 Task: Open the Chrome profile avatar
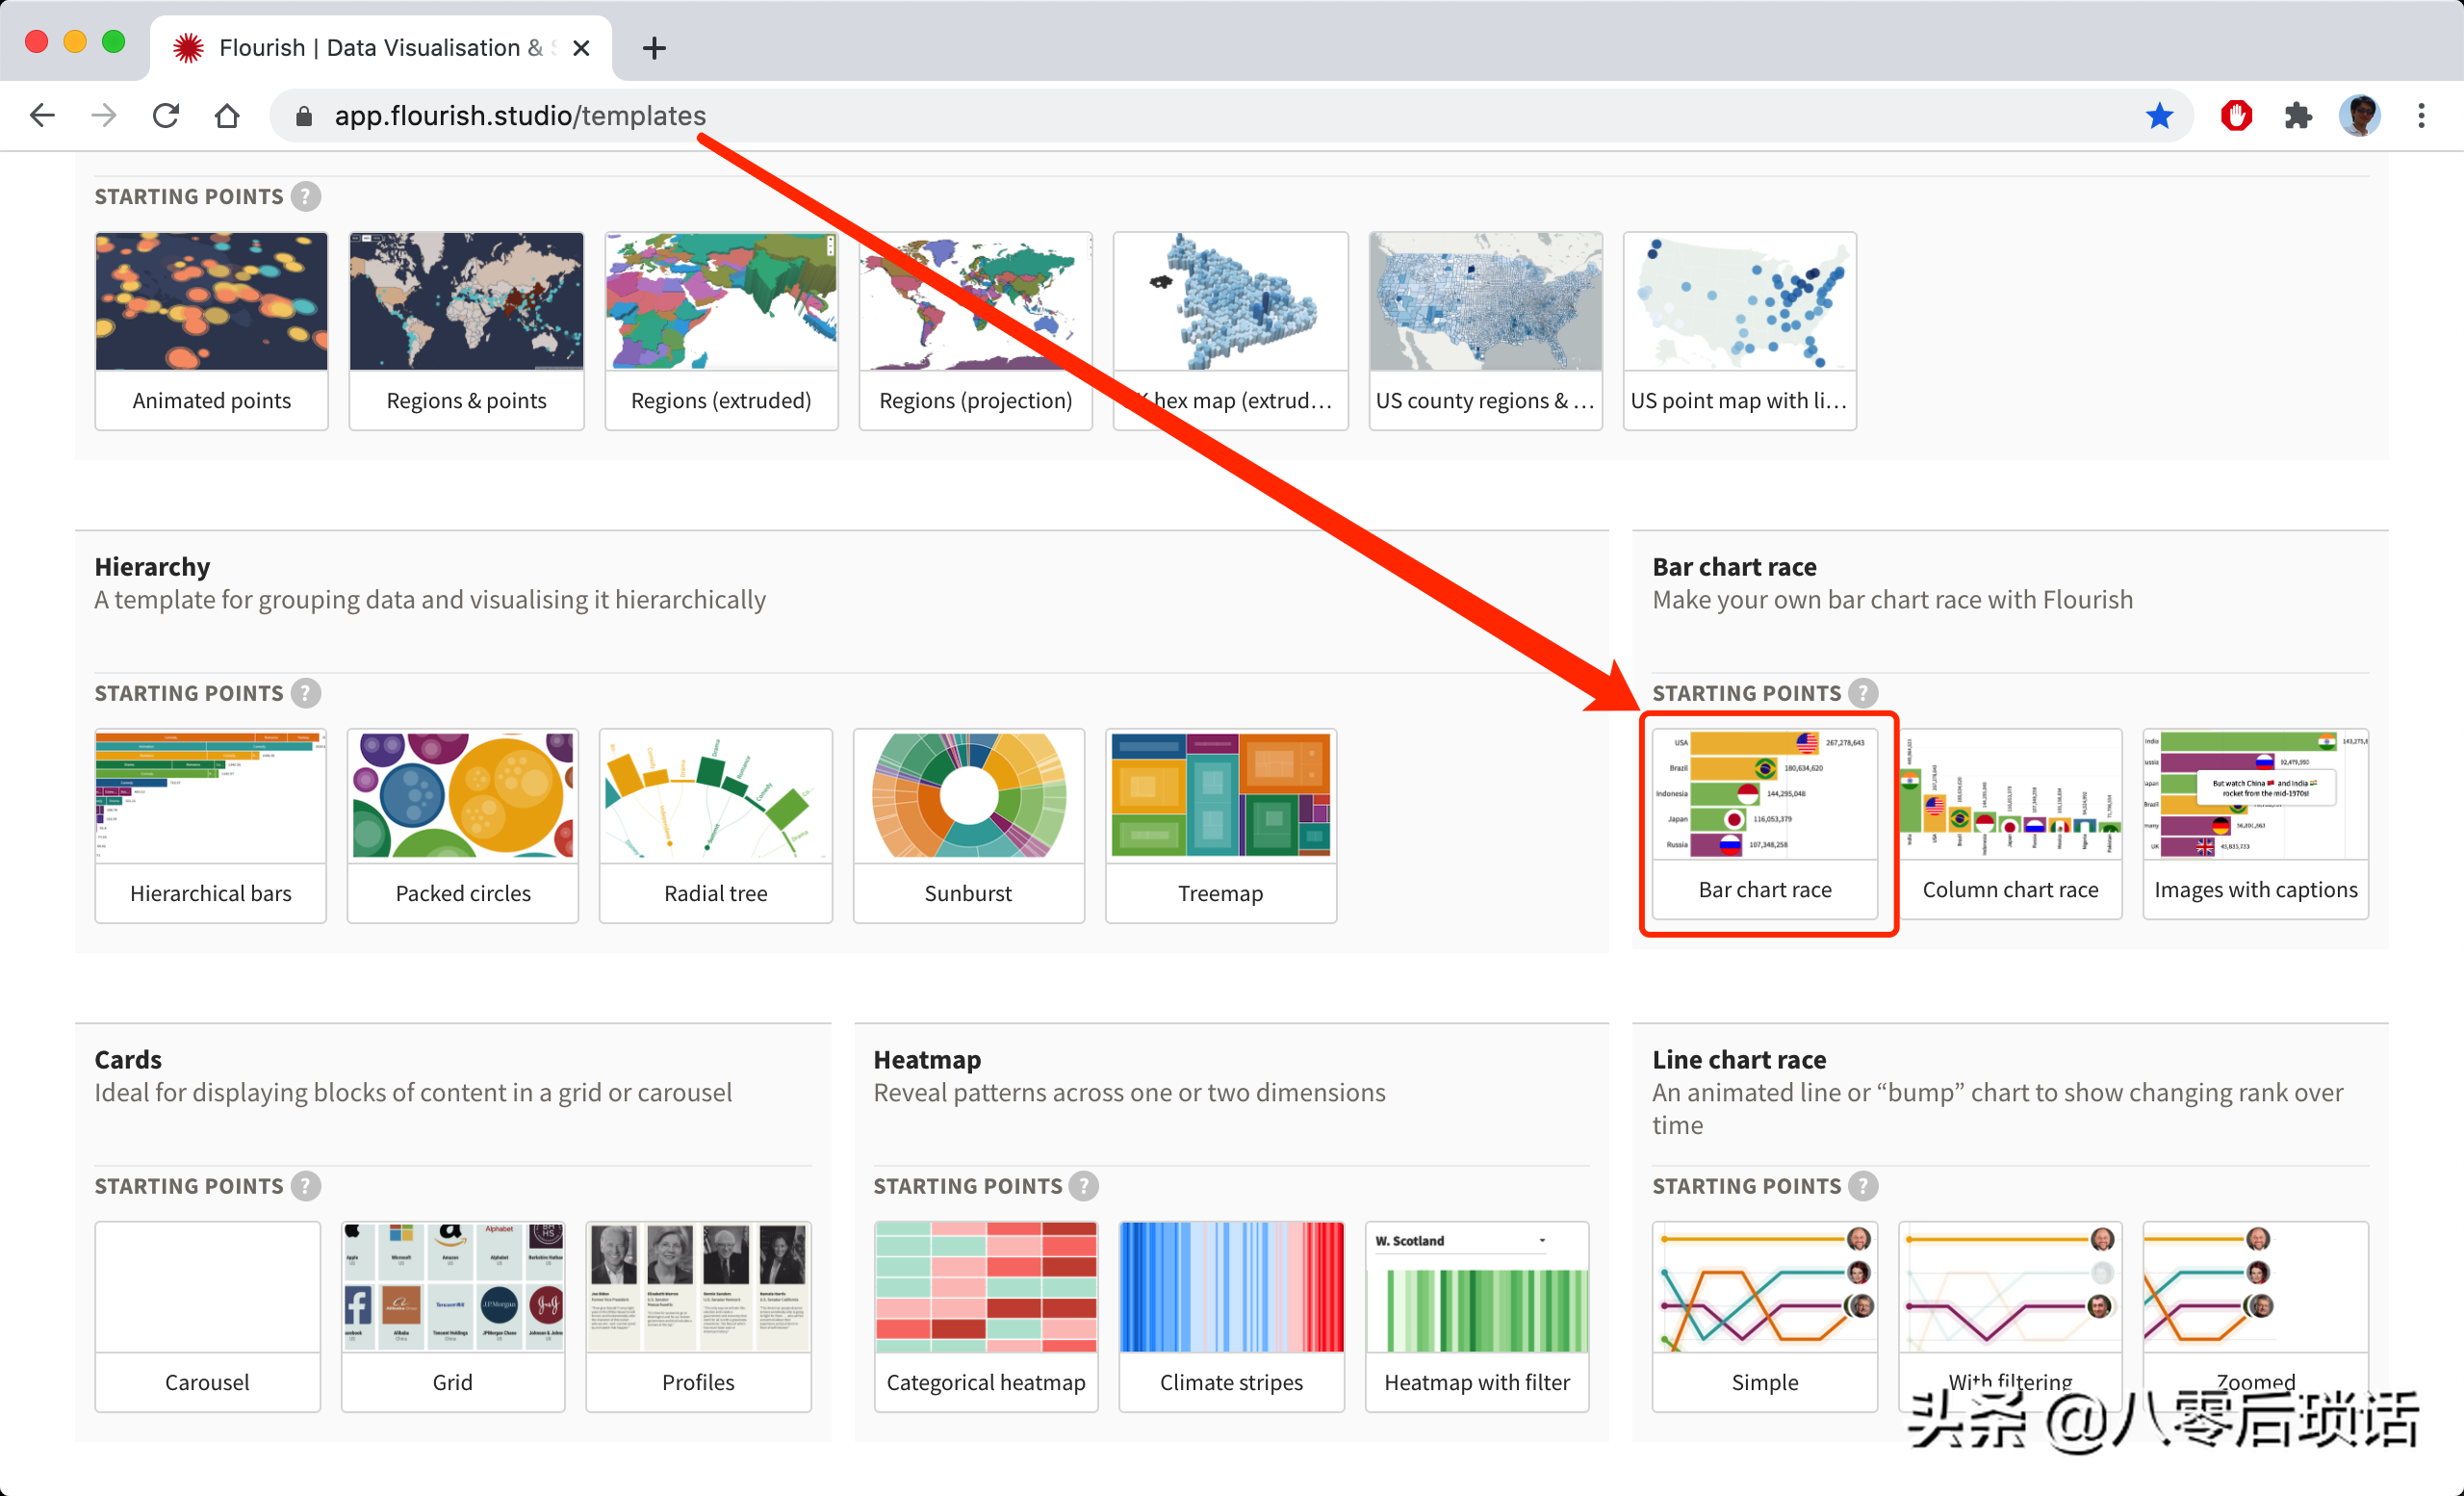(x=2360, y=116)
